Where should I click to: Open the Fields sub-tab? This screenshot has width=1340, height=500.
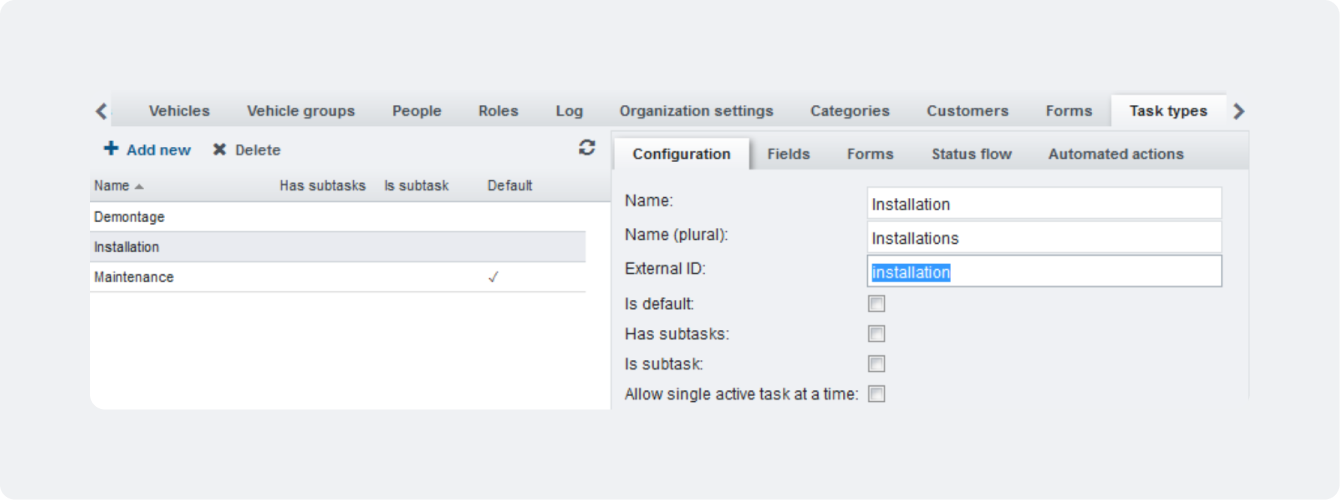tap(788, 154)
